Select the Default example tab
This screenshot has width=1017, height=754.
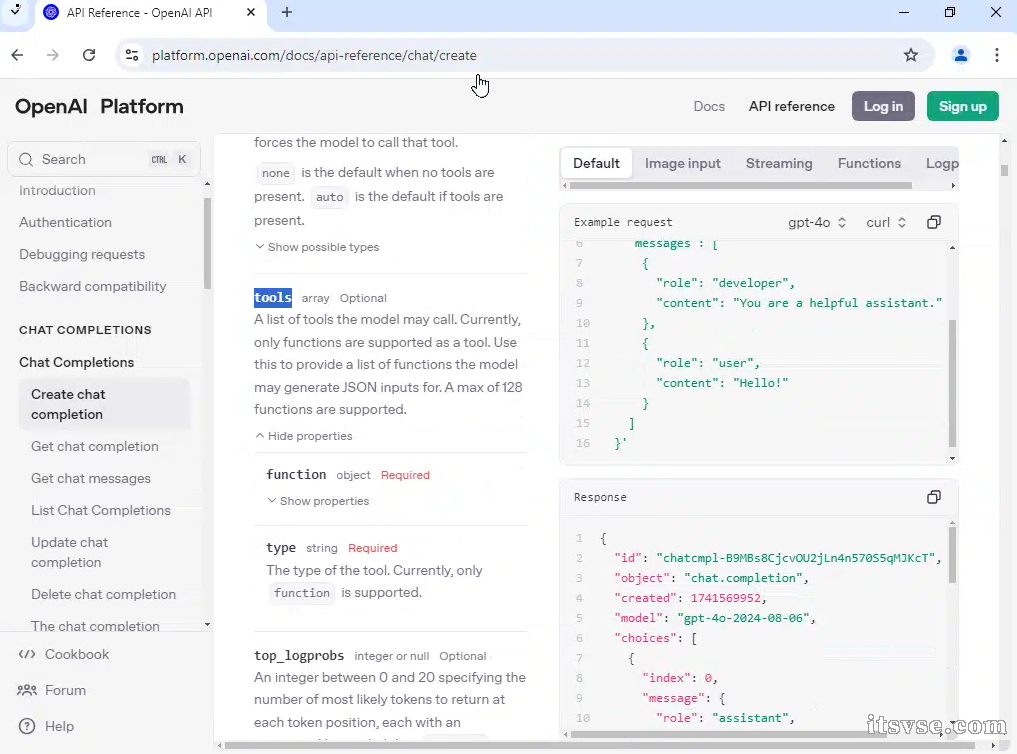[596, 163]
